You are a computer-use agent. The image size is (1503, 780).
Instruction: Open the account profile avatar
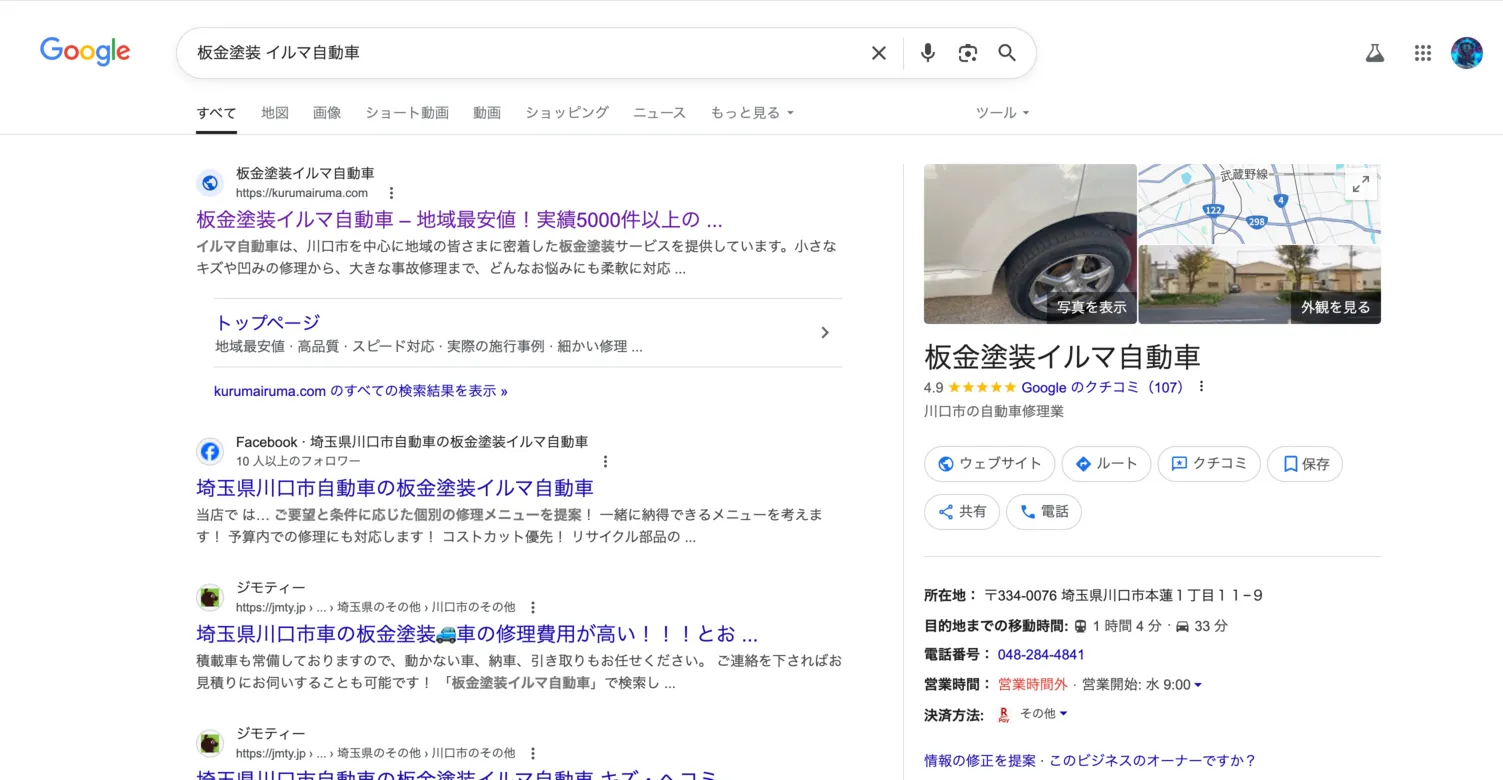[x=1467, y=53]
